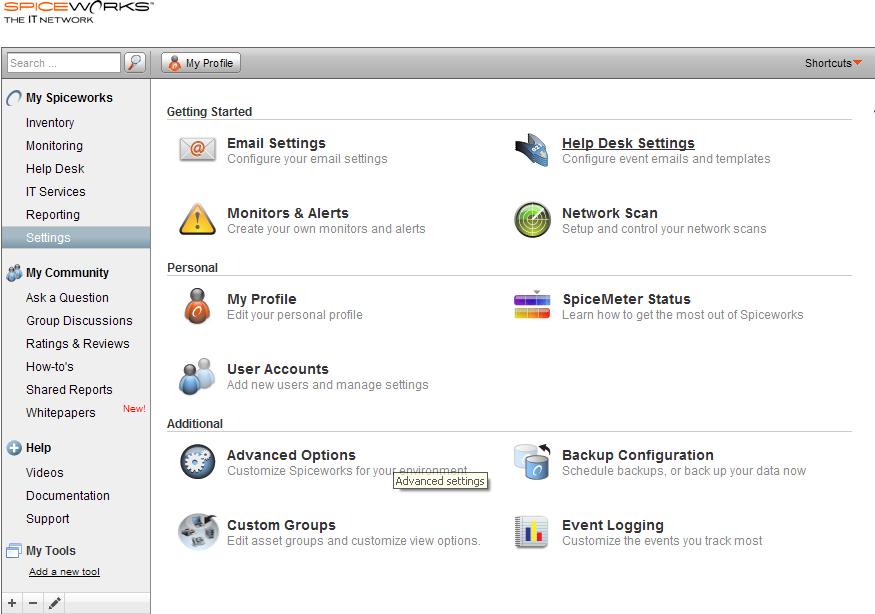This screenshot has height=614, width=875.
Task: Click the pencil edit icon at sidebar bottom
Action: (54, 603)
